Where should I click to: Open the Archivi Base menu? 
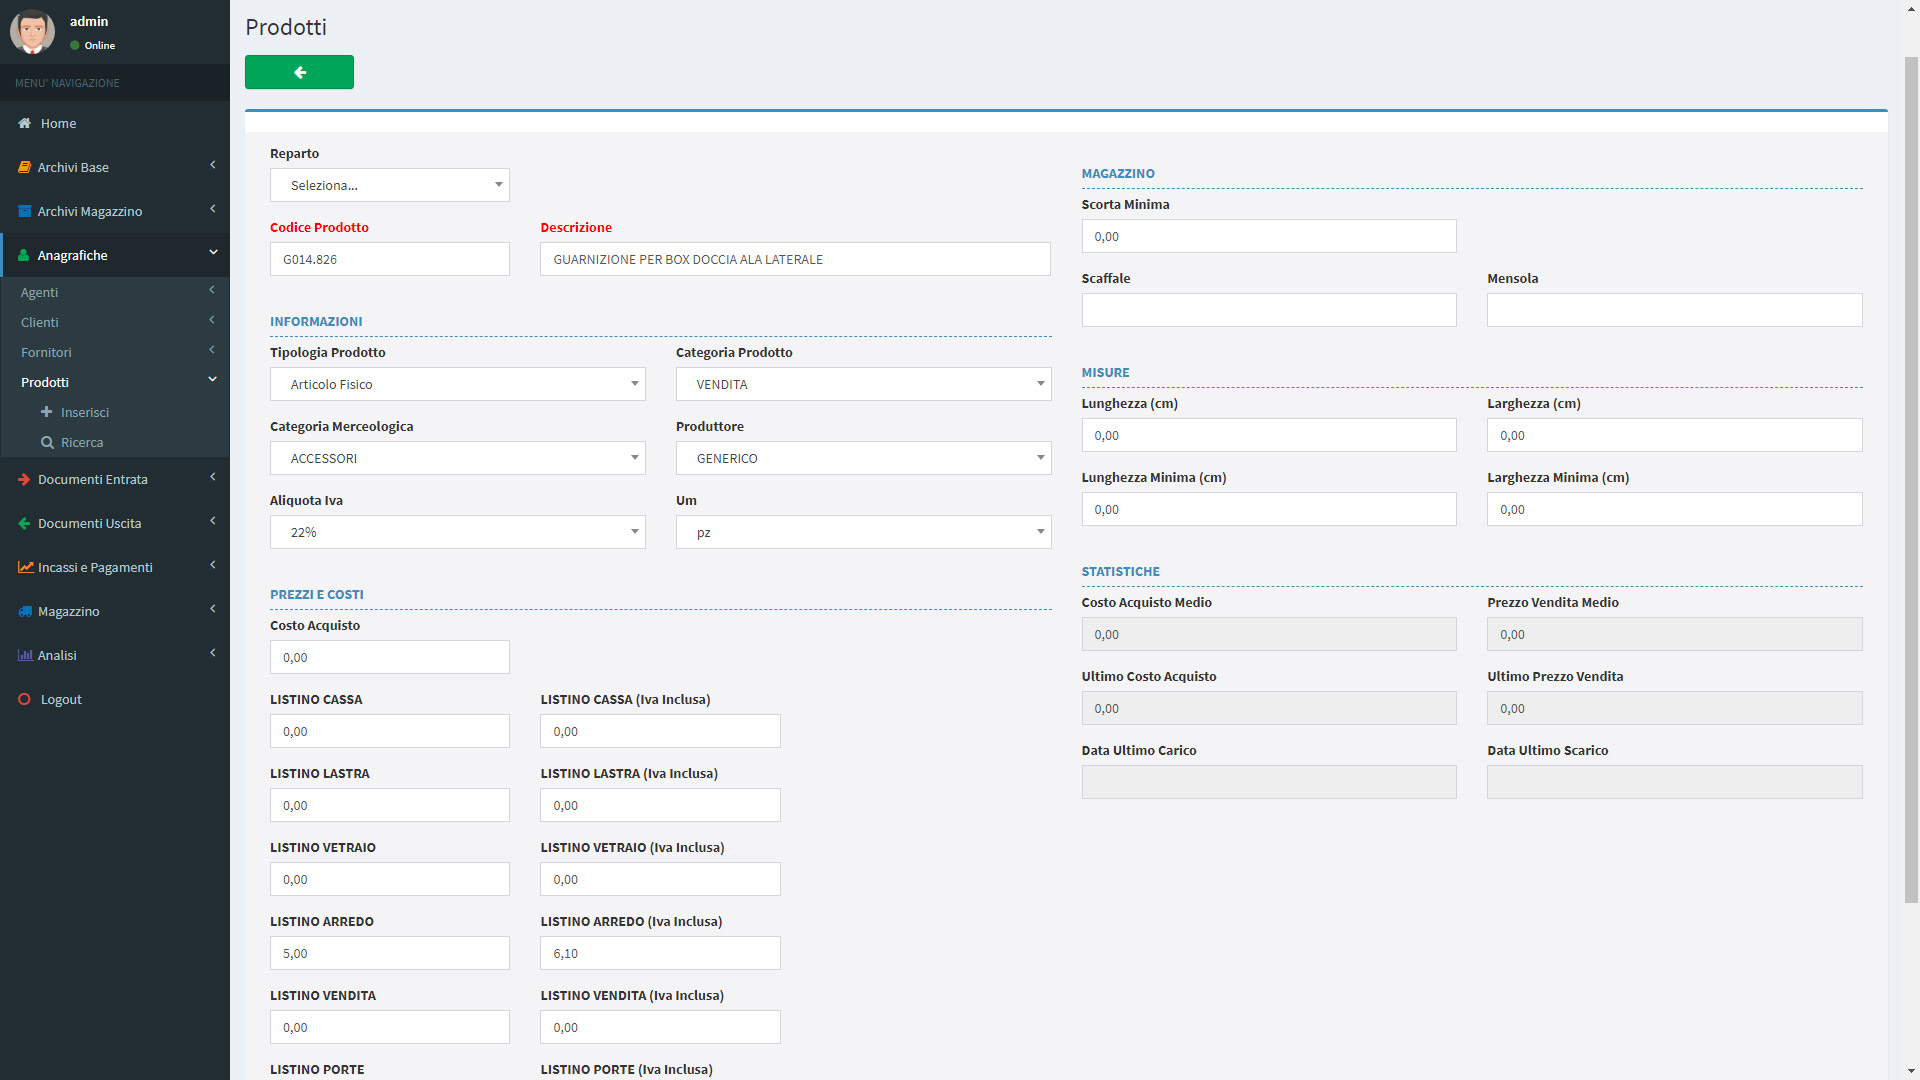[115, 167]
